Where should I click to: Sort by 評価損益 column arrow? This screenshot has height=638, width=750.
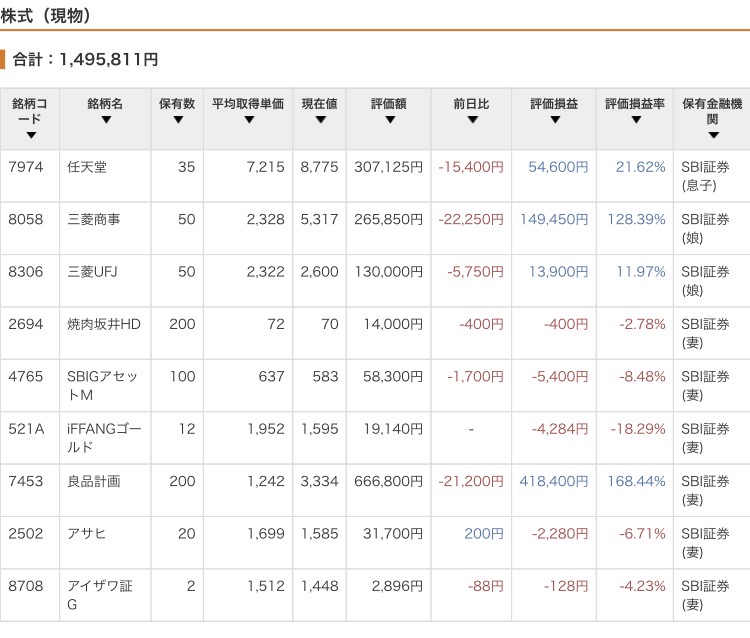click(x=553, y=120)
